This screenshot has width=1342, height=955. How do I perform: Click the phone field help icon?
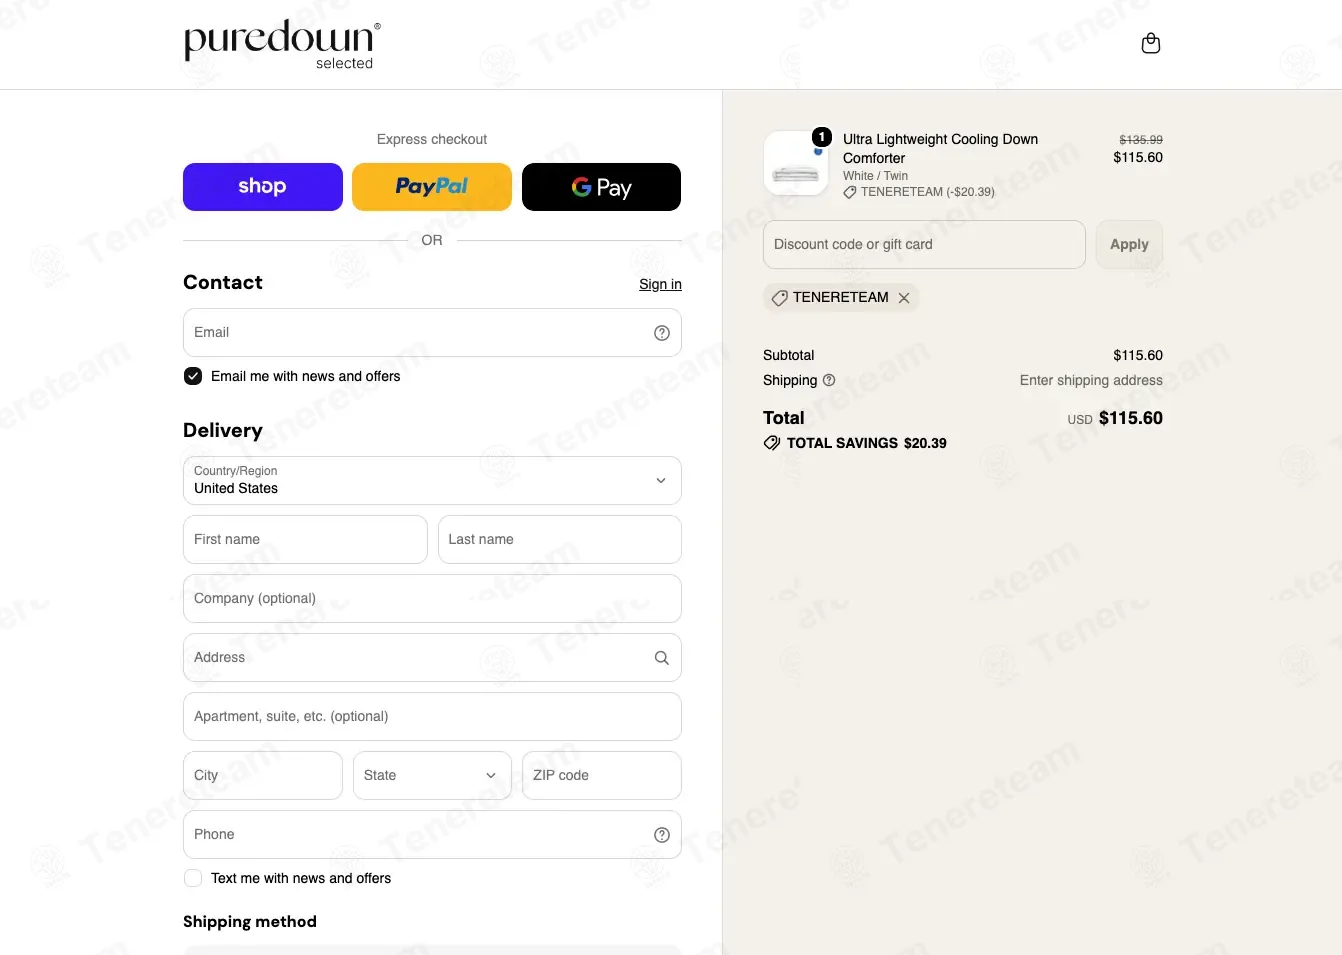point(662,835)
